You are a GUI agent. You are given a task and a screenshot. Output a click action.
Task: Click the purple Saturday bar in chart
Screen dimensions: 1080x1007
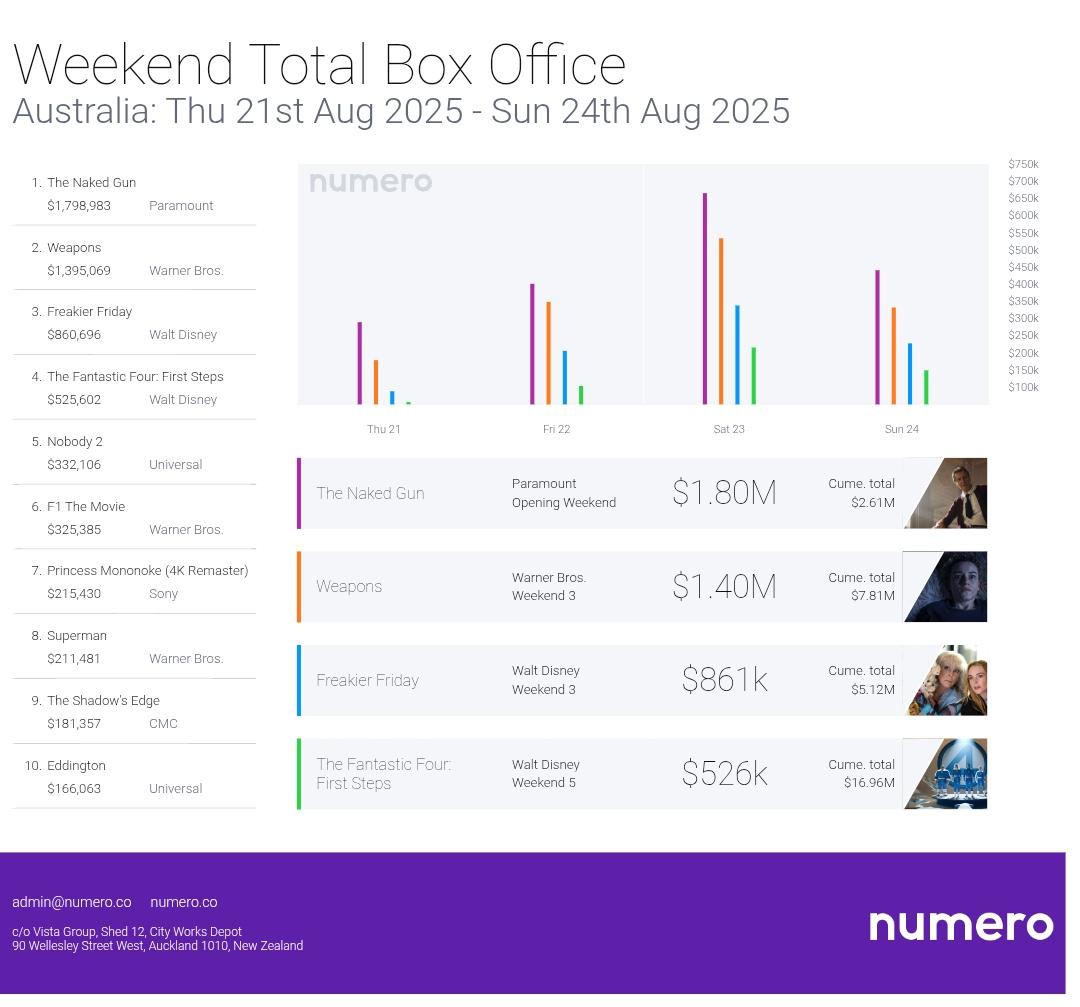point(705,299)
